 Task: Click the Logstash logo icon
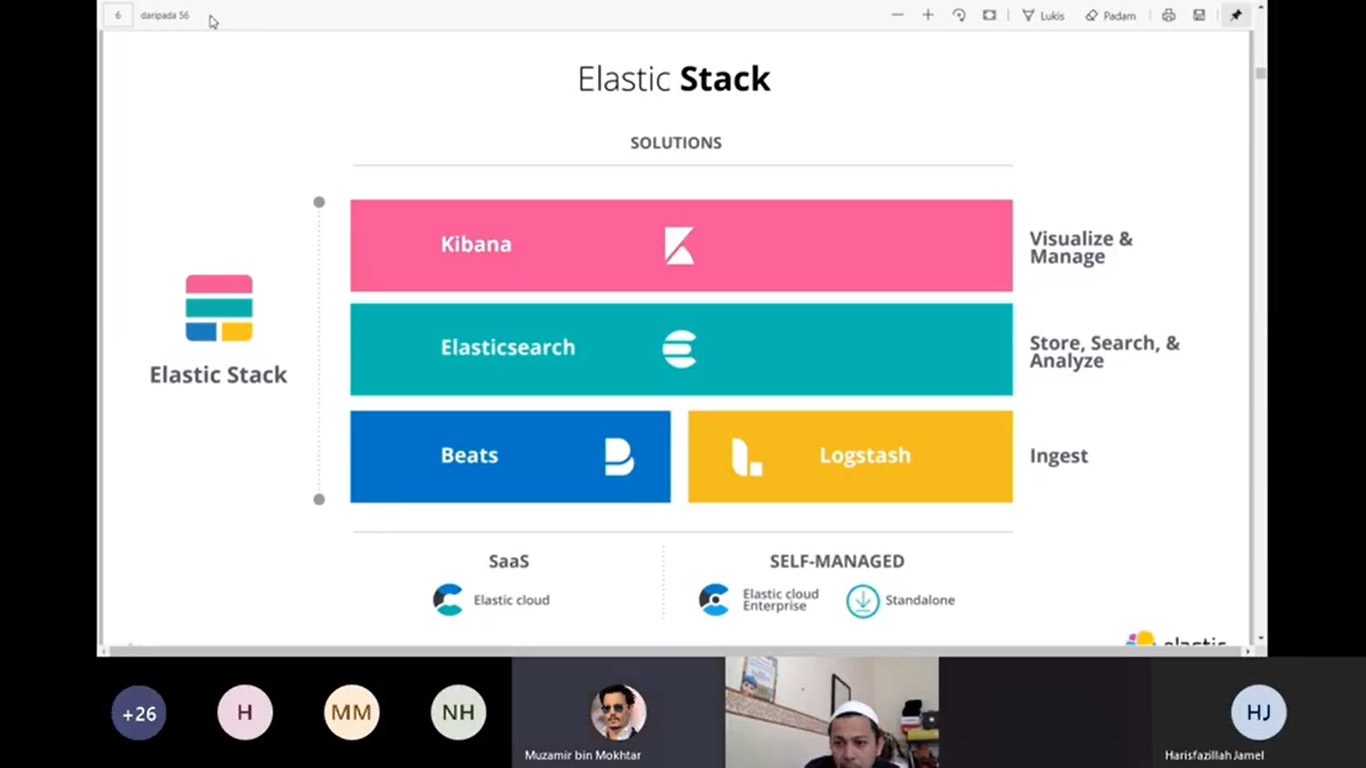(746, 457)
